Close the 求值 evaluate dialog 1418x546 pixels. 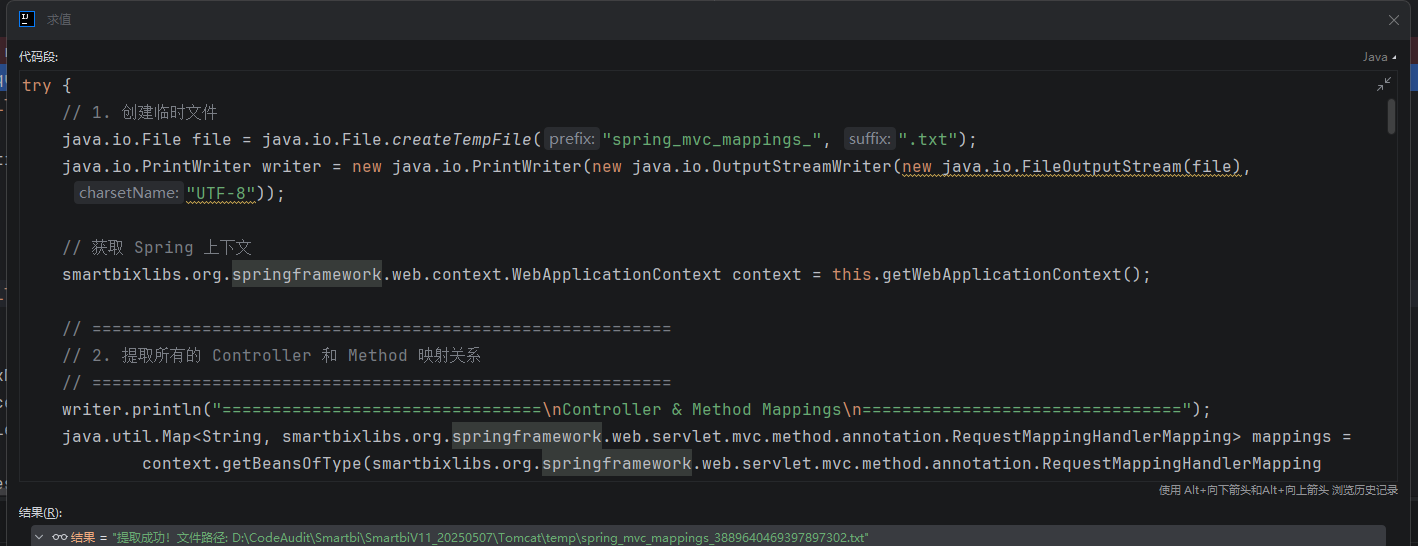coord(1393,20)
